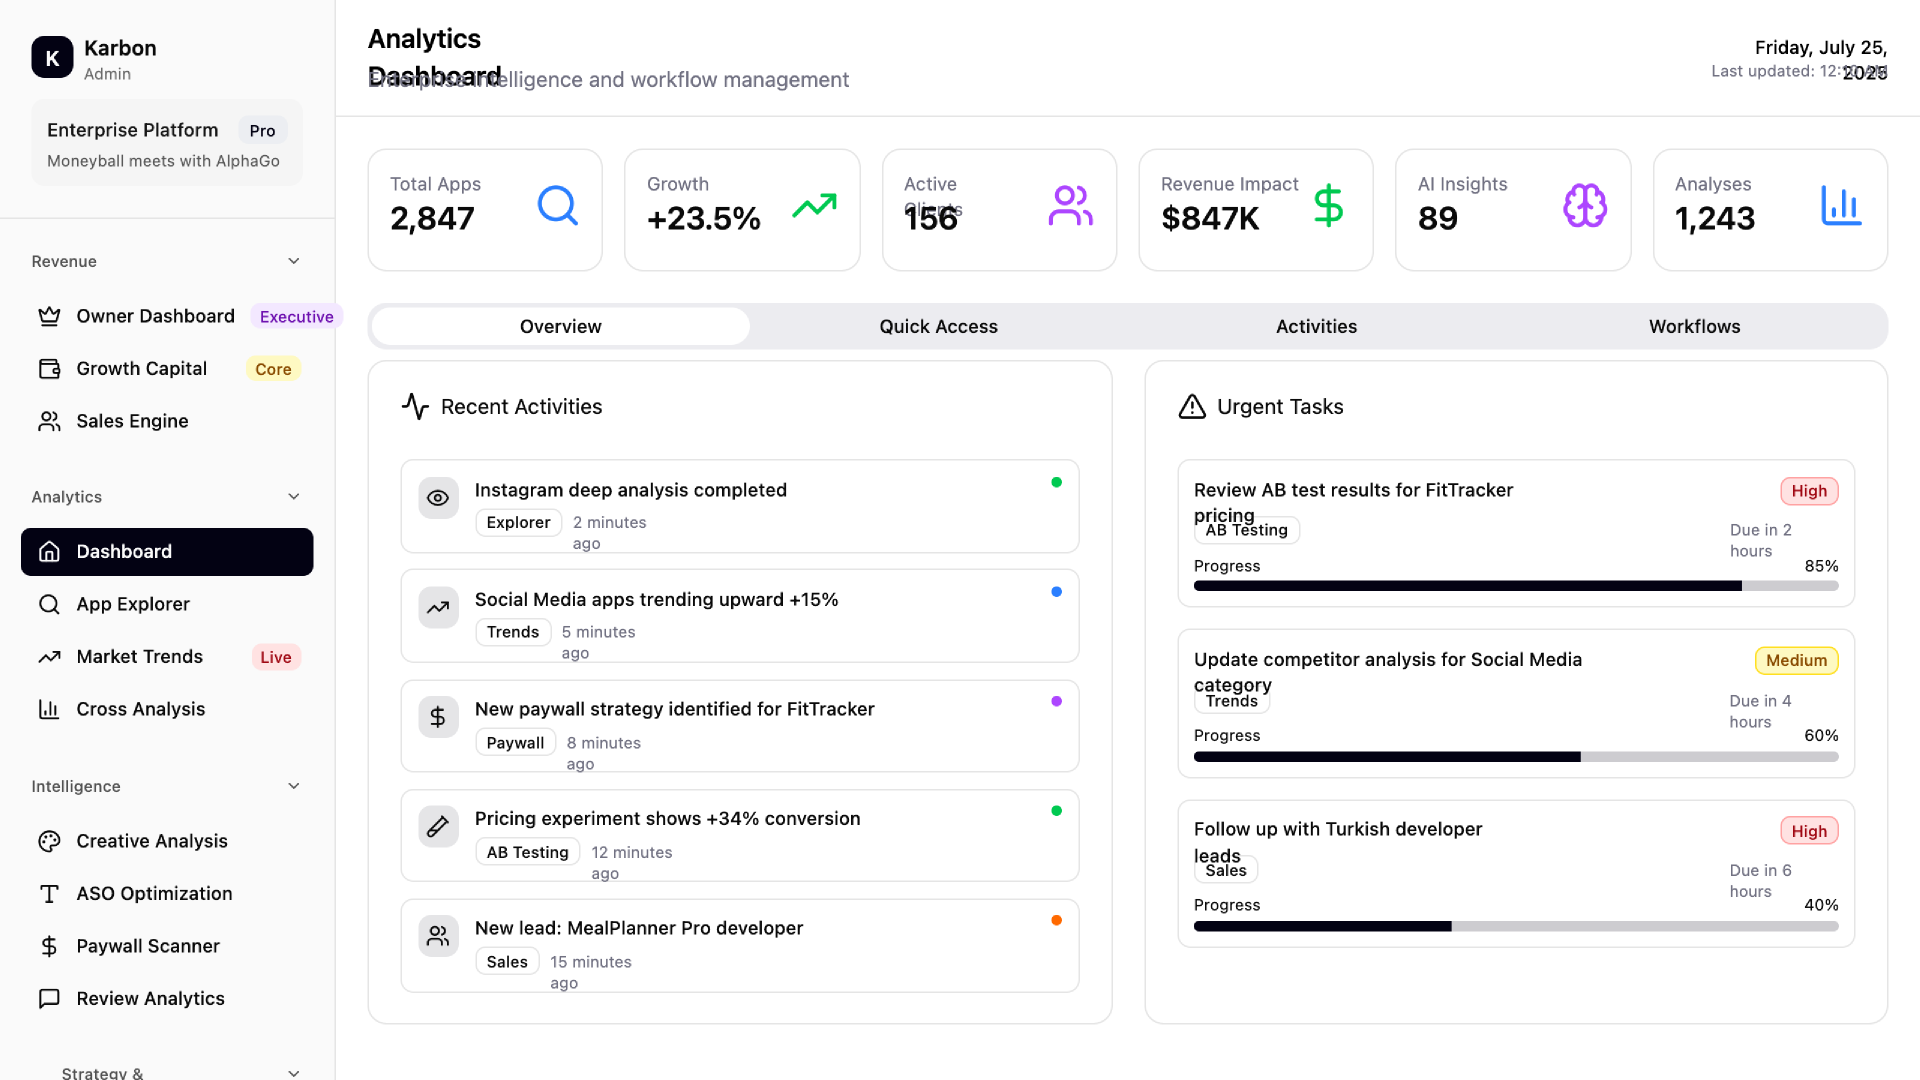Click the FitTracker task 85% progress bar

[x=1515, y=586]
